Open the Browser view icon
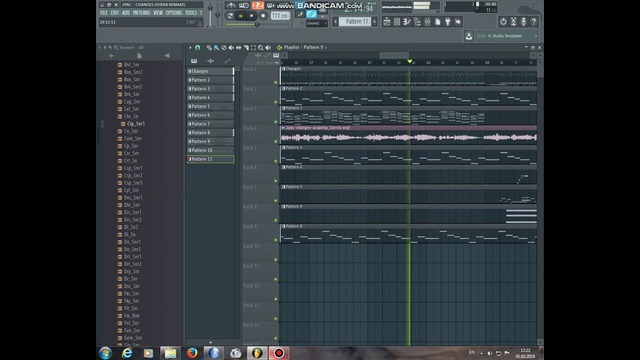 coord(417,22)
